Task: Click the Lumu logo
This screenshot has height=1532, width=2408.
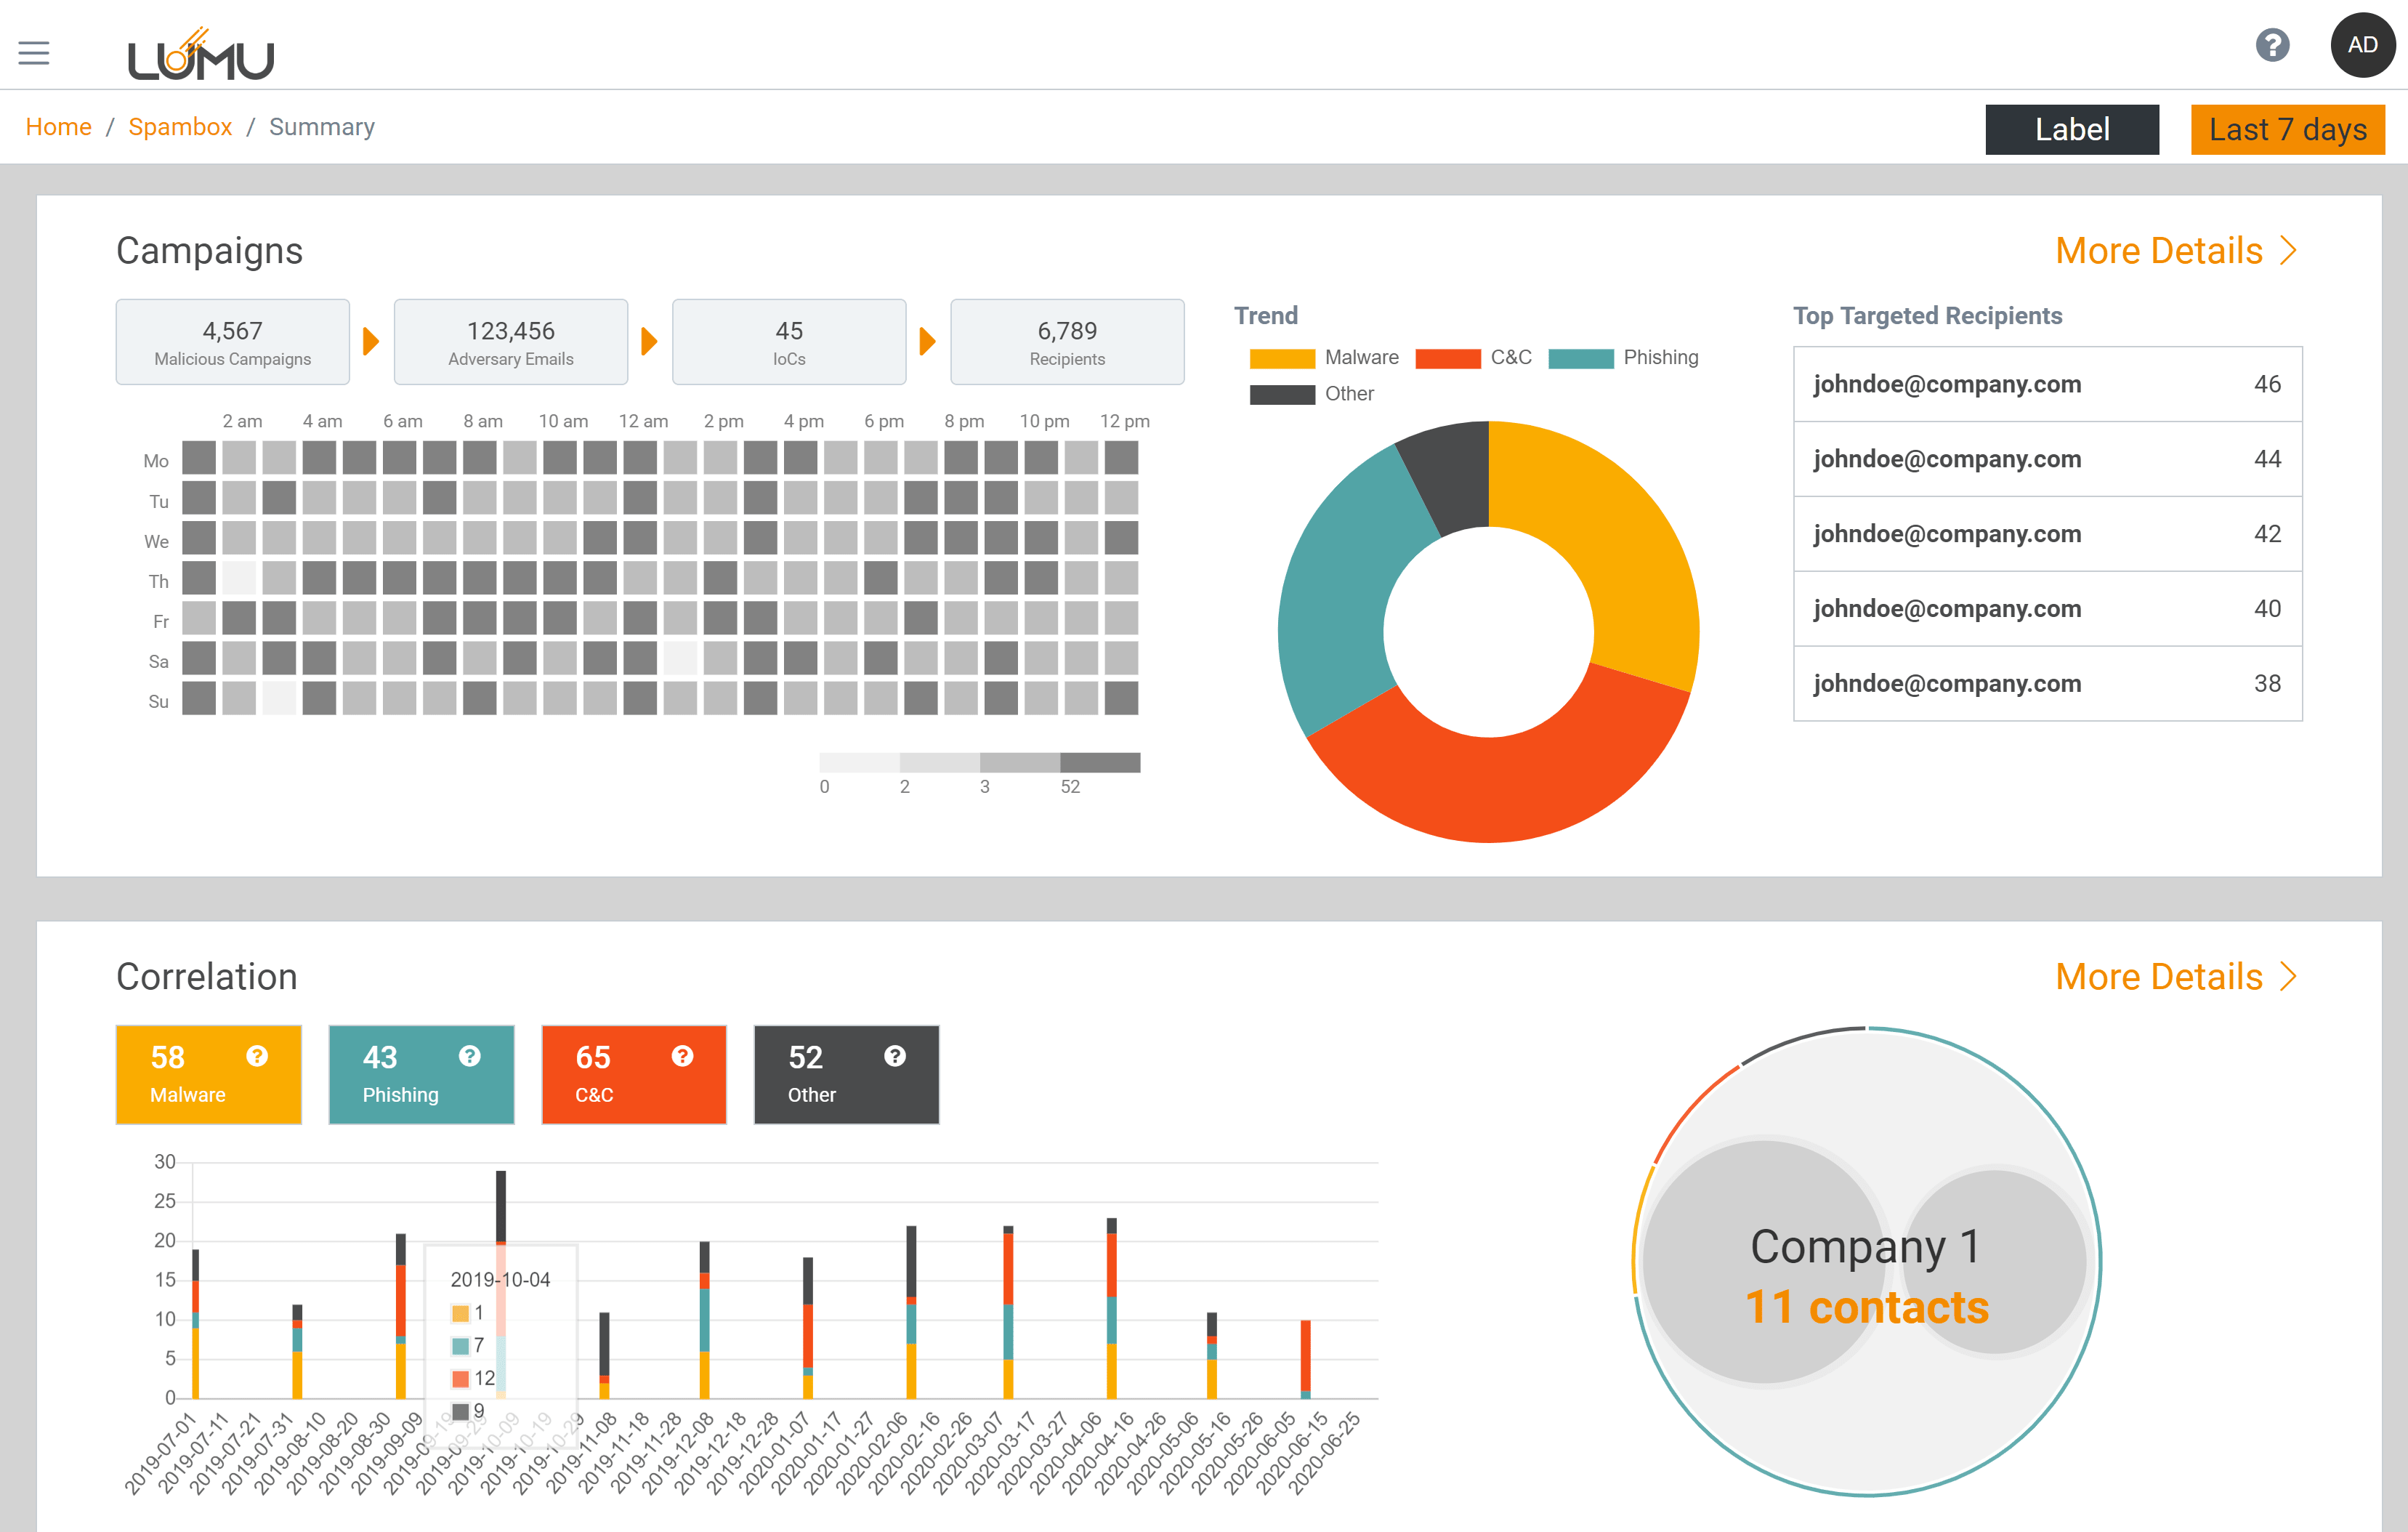Action: point(200,56)
